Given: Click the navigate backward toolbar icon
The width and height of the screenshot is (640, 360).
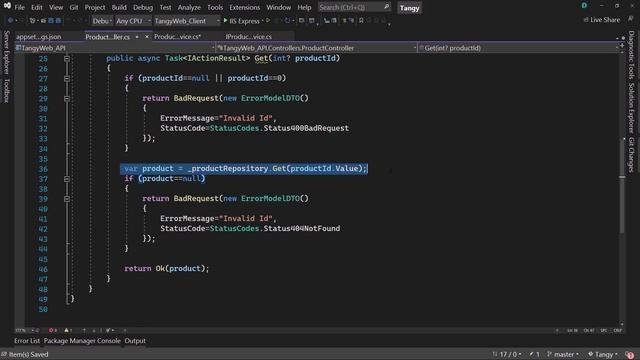Looking at the screenshot, I should 11,20.
